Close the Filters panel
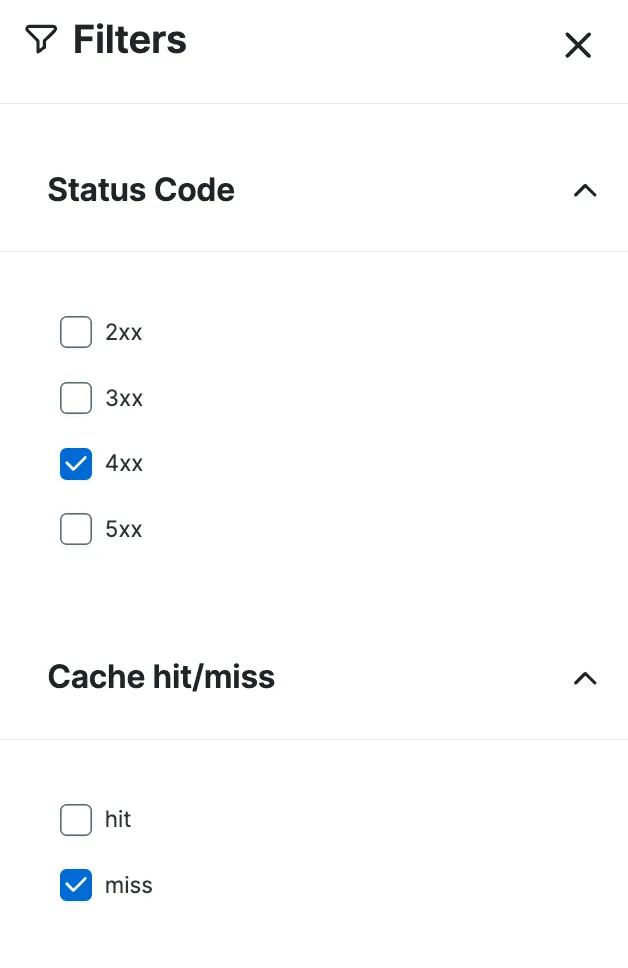Image resolution: width=628 pixels, height=968 pixels. tap(578, 45)
